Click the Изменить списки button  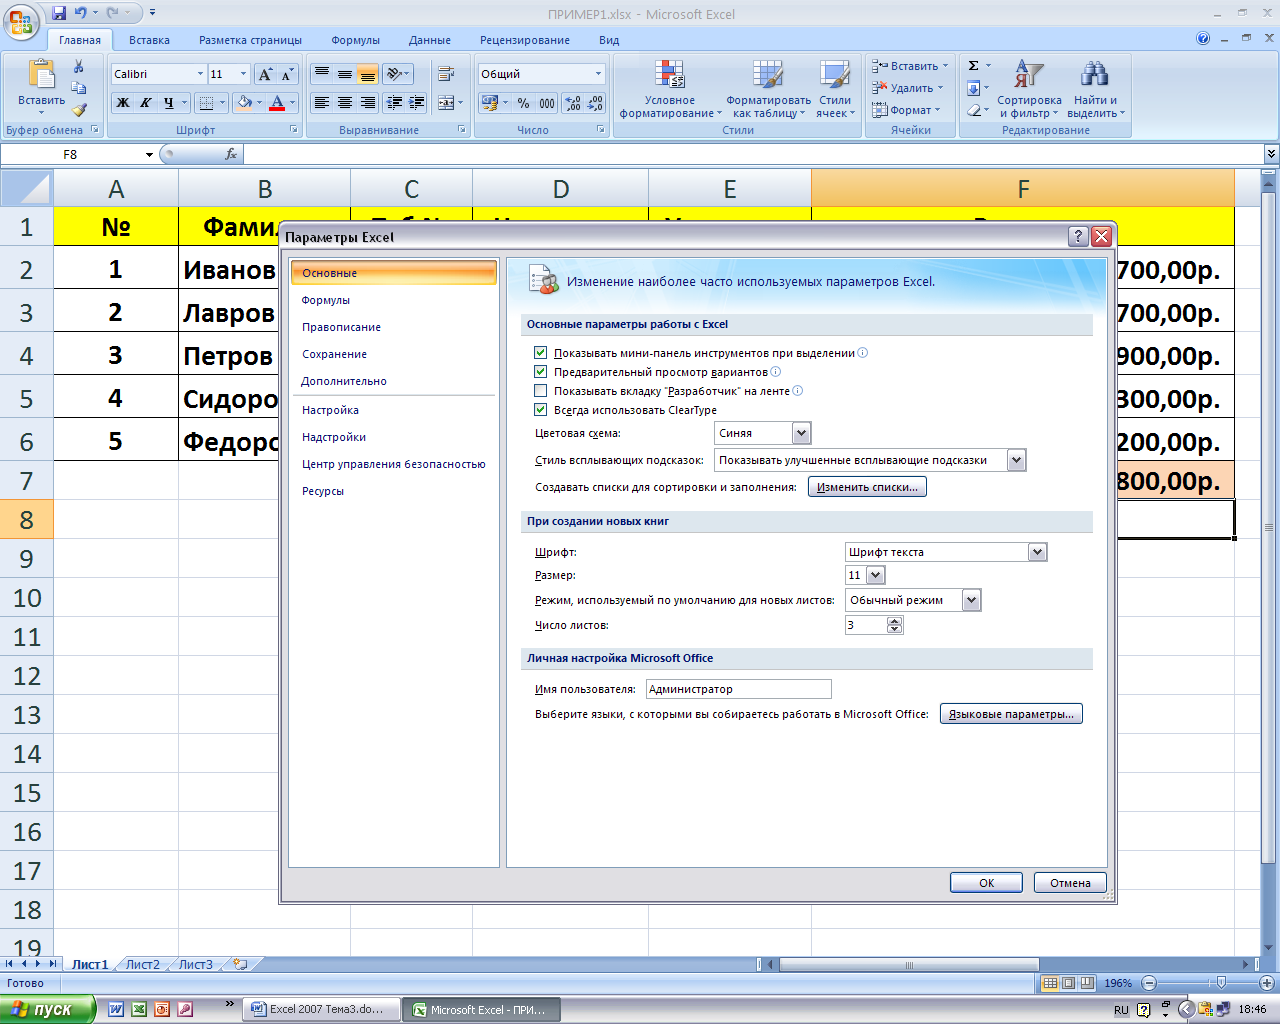click(867, 487)
